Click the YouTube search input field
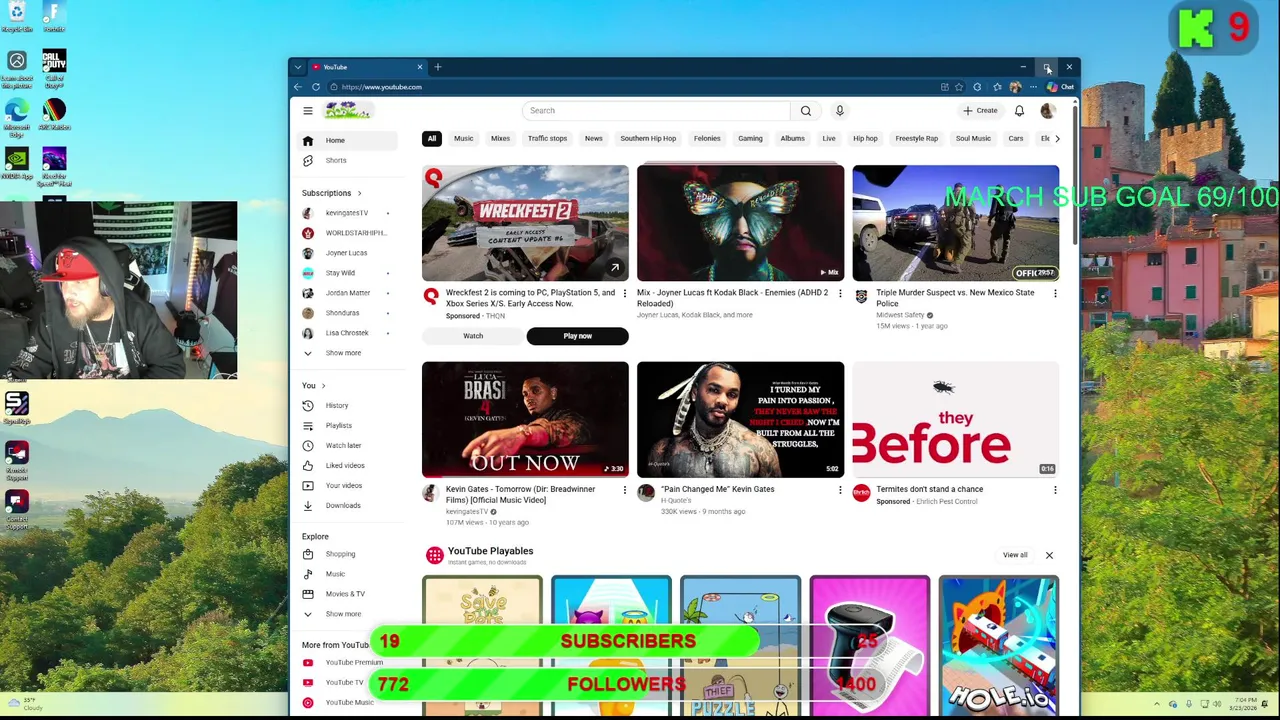The image size is (1280, 720). click(657, 111)
